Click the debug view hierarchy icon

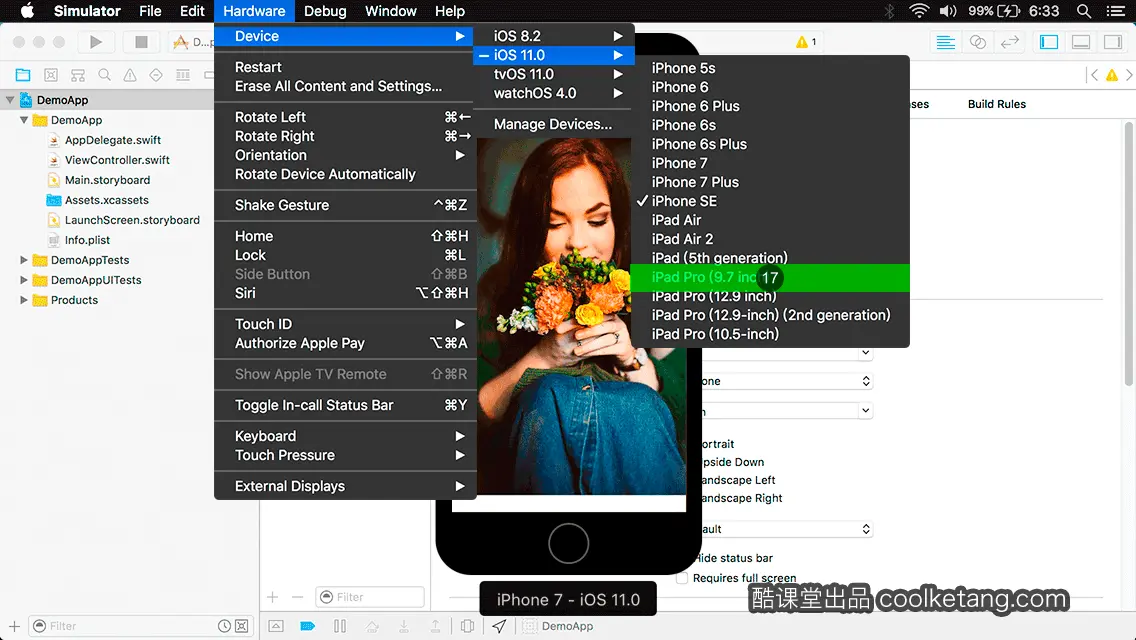tap(467, 626)
